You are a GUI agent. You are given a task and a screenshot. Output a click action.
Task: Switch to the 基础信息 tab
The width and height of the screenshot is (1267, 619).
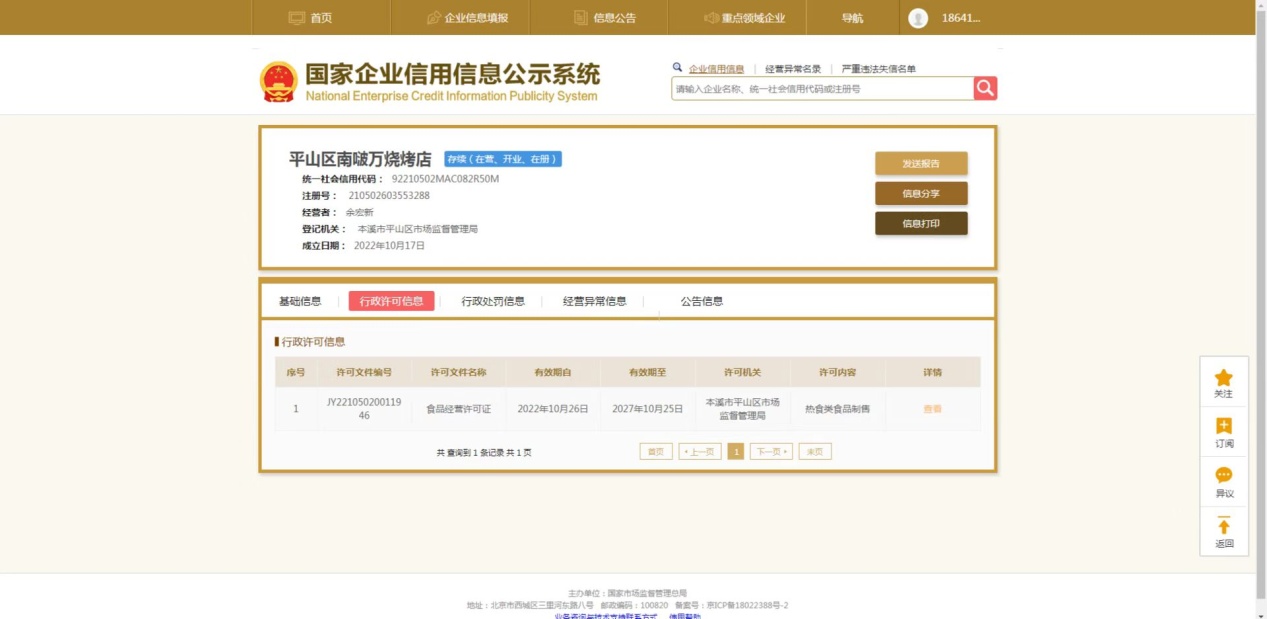click(x=300, y=301)
